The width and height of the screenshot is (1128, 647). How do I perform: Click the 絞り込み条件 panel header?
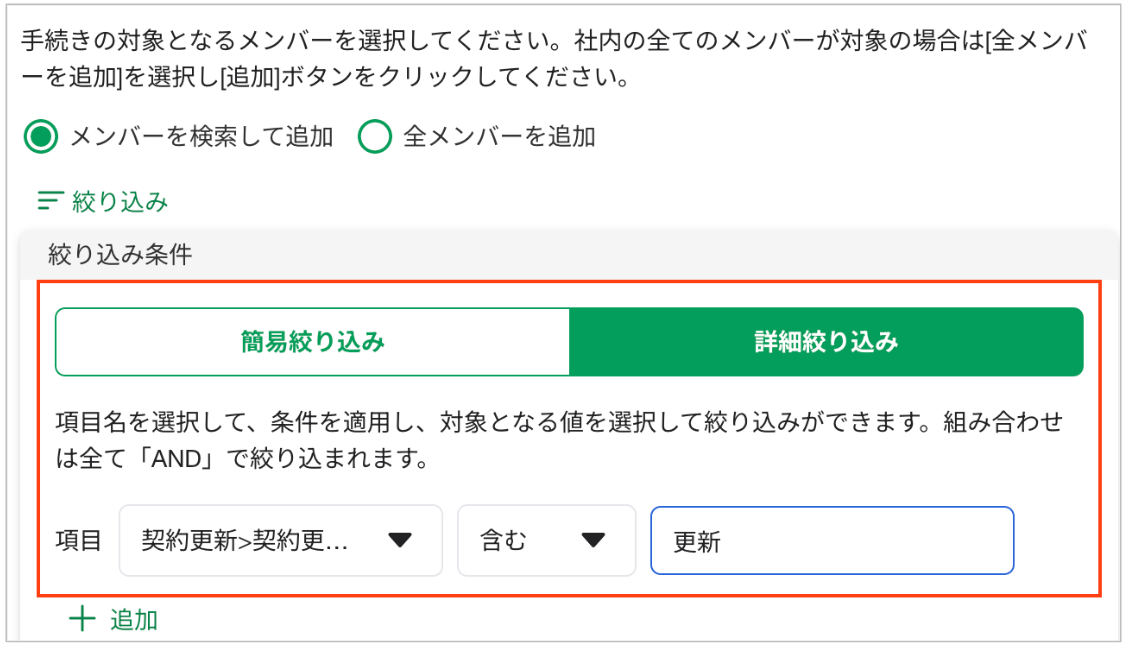568,255
